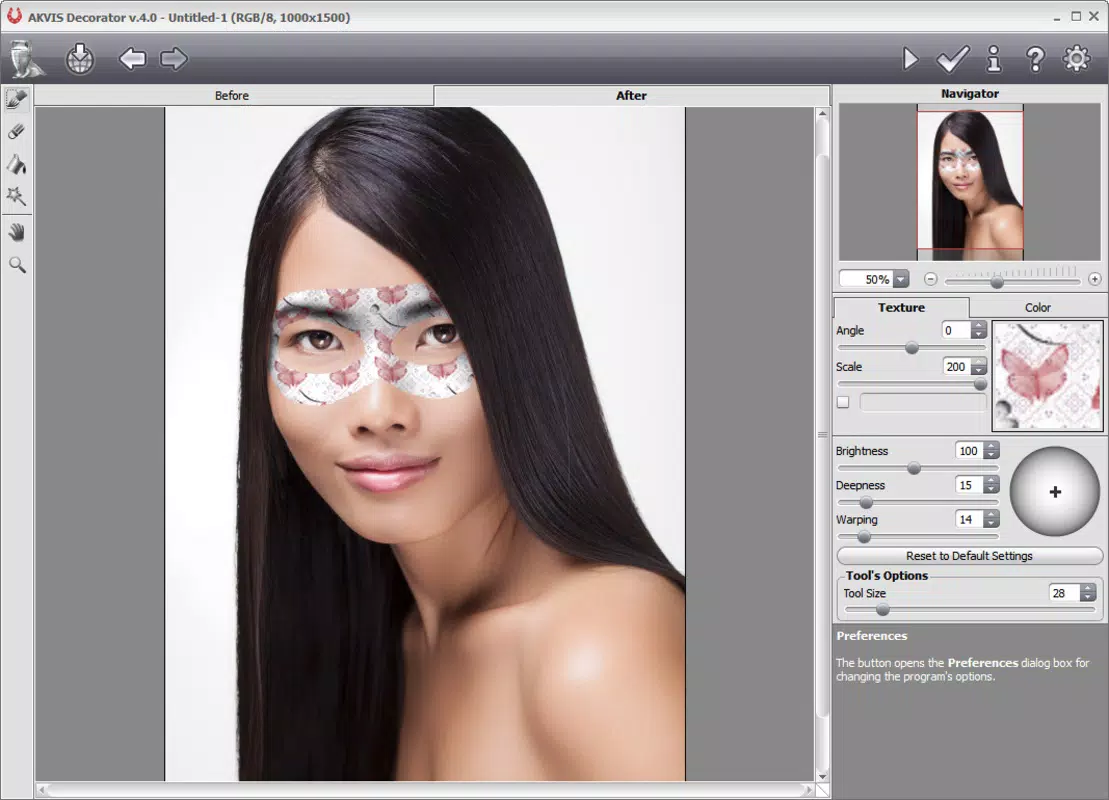Click the Brightness slider handle
The height and width of the screenshot is (800, 1109).
pyautogui.click(x=914, y=468)
